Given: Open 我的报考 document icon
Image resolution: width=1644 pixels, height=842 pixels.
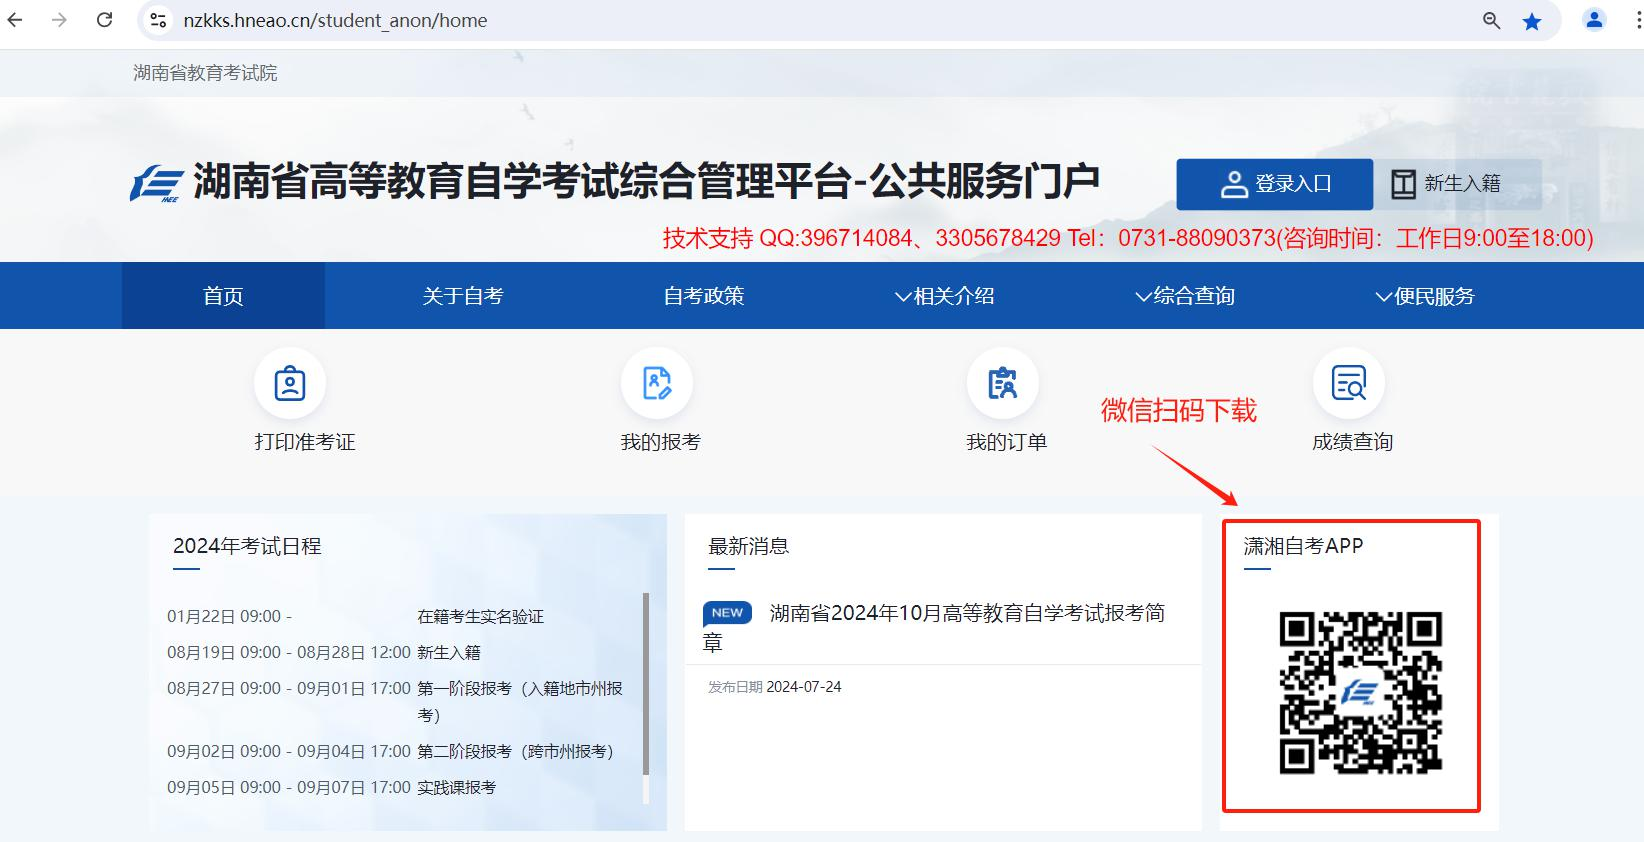Looking at the screenshot, I should coord(657,384).
